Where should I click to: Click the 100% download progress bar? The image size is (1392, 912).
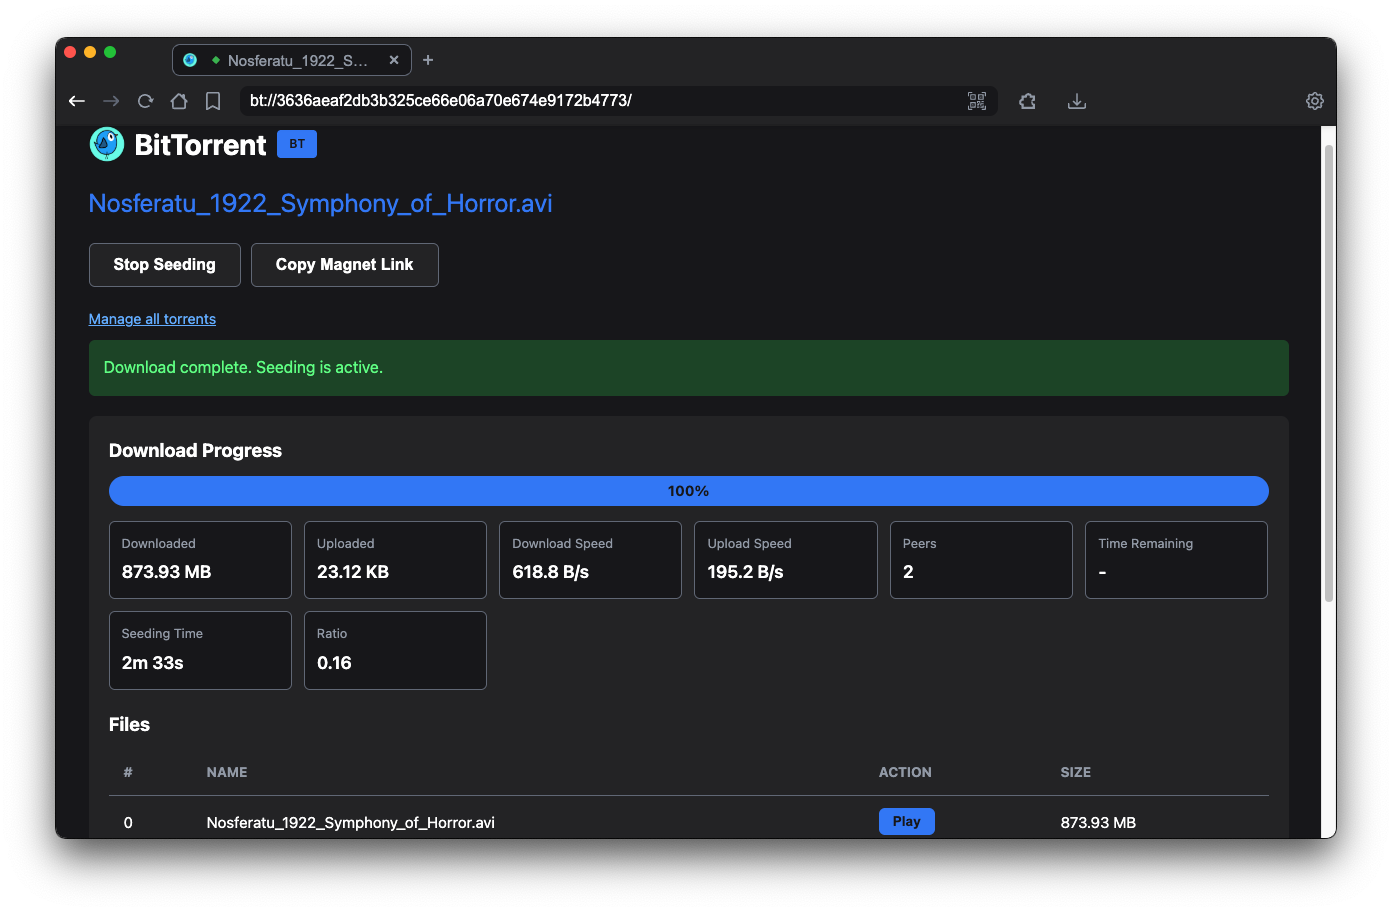click(689, 491)
